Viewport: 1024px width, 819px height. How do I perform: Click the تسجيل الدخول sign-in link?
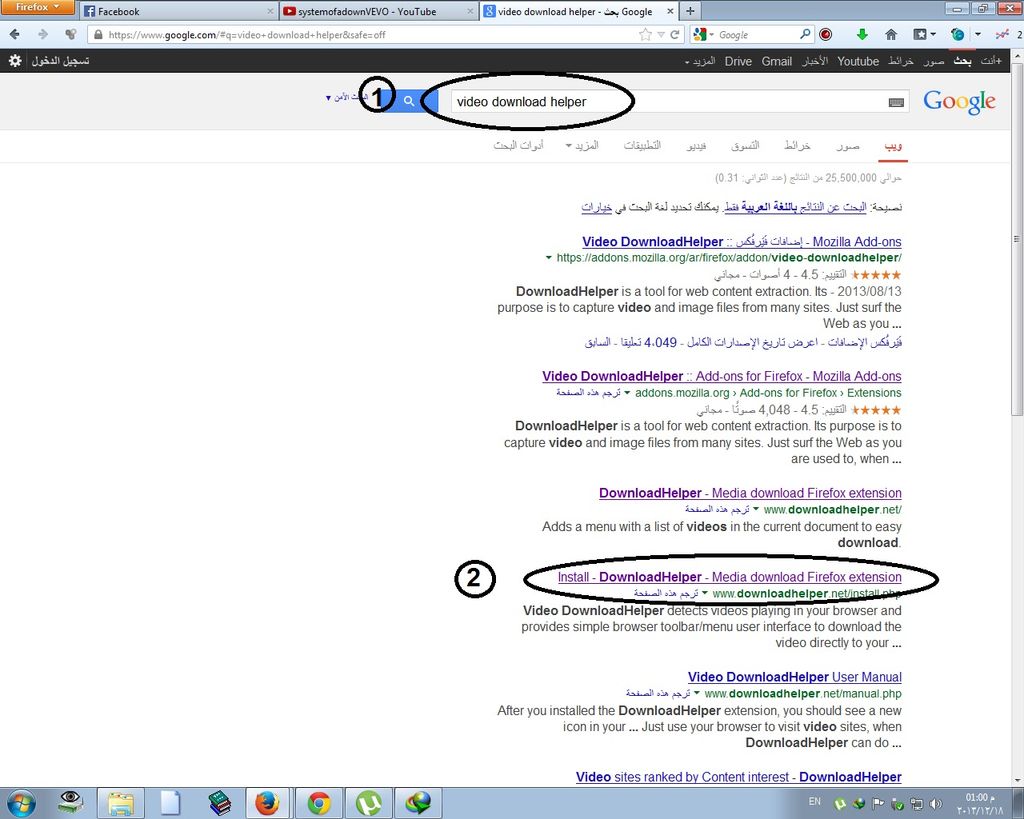(x=61, y=61)
